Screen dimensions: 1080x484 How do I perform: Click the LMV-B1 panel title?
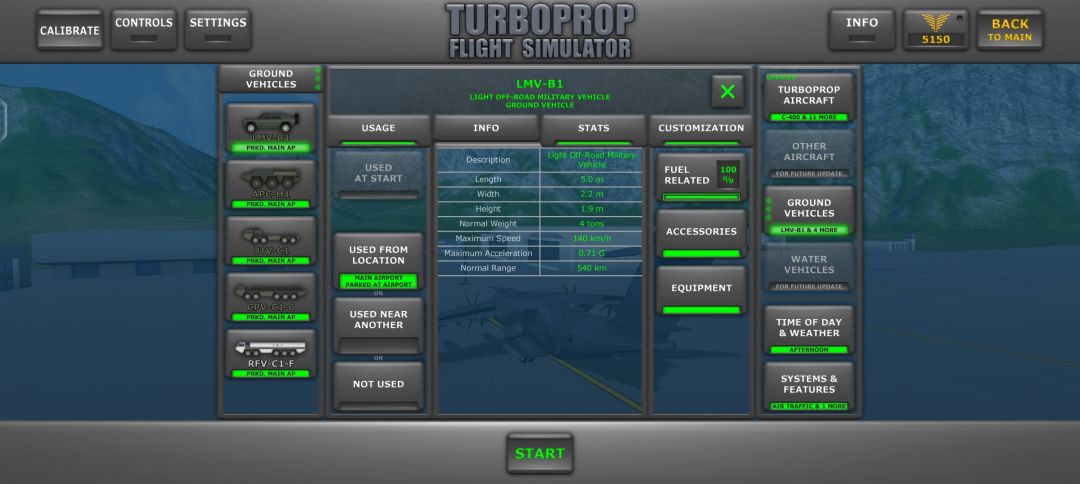540,84
